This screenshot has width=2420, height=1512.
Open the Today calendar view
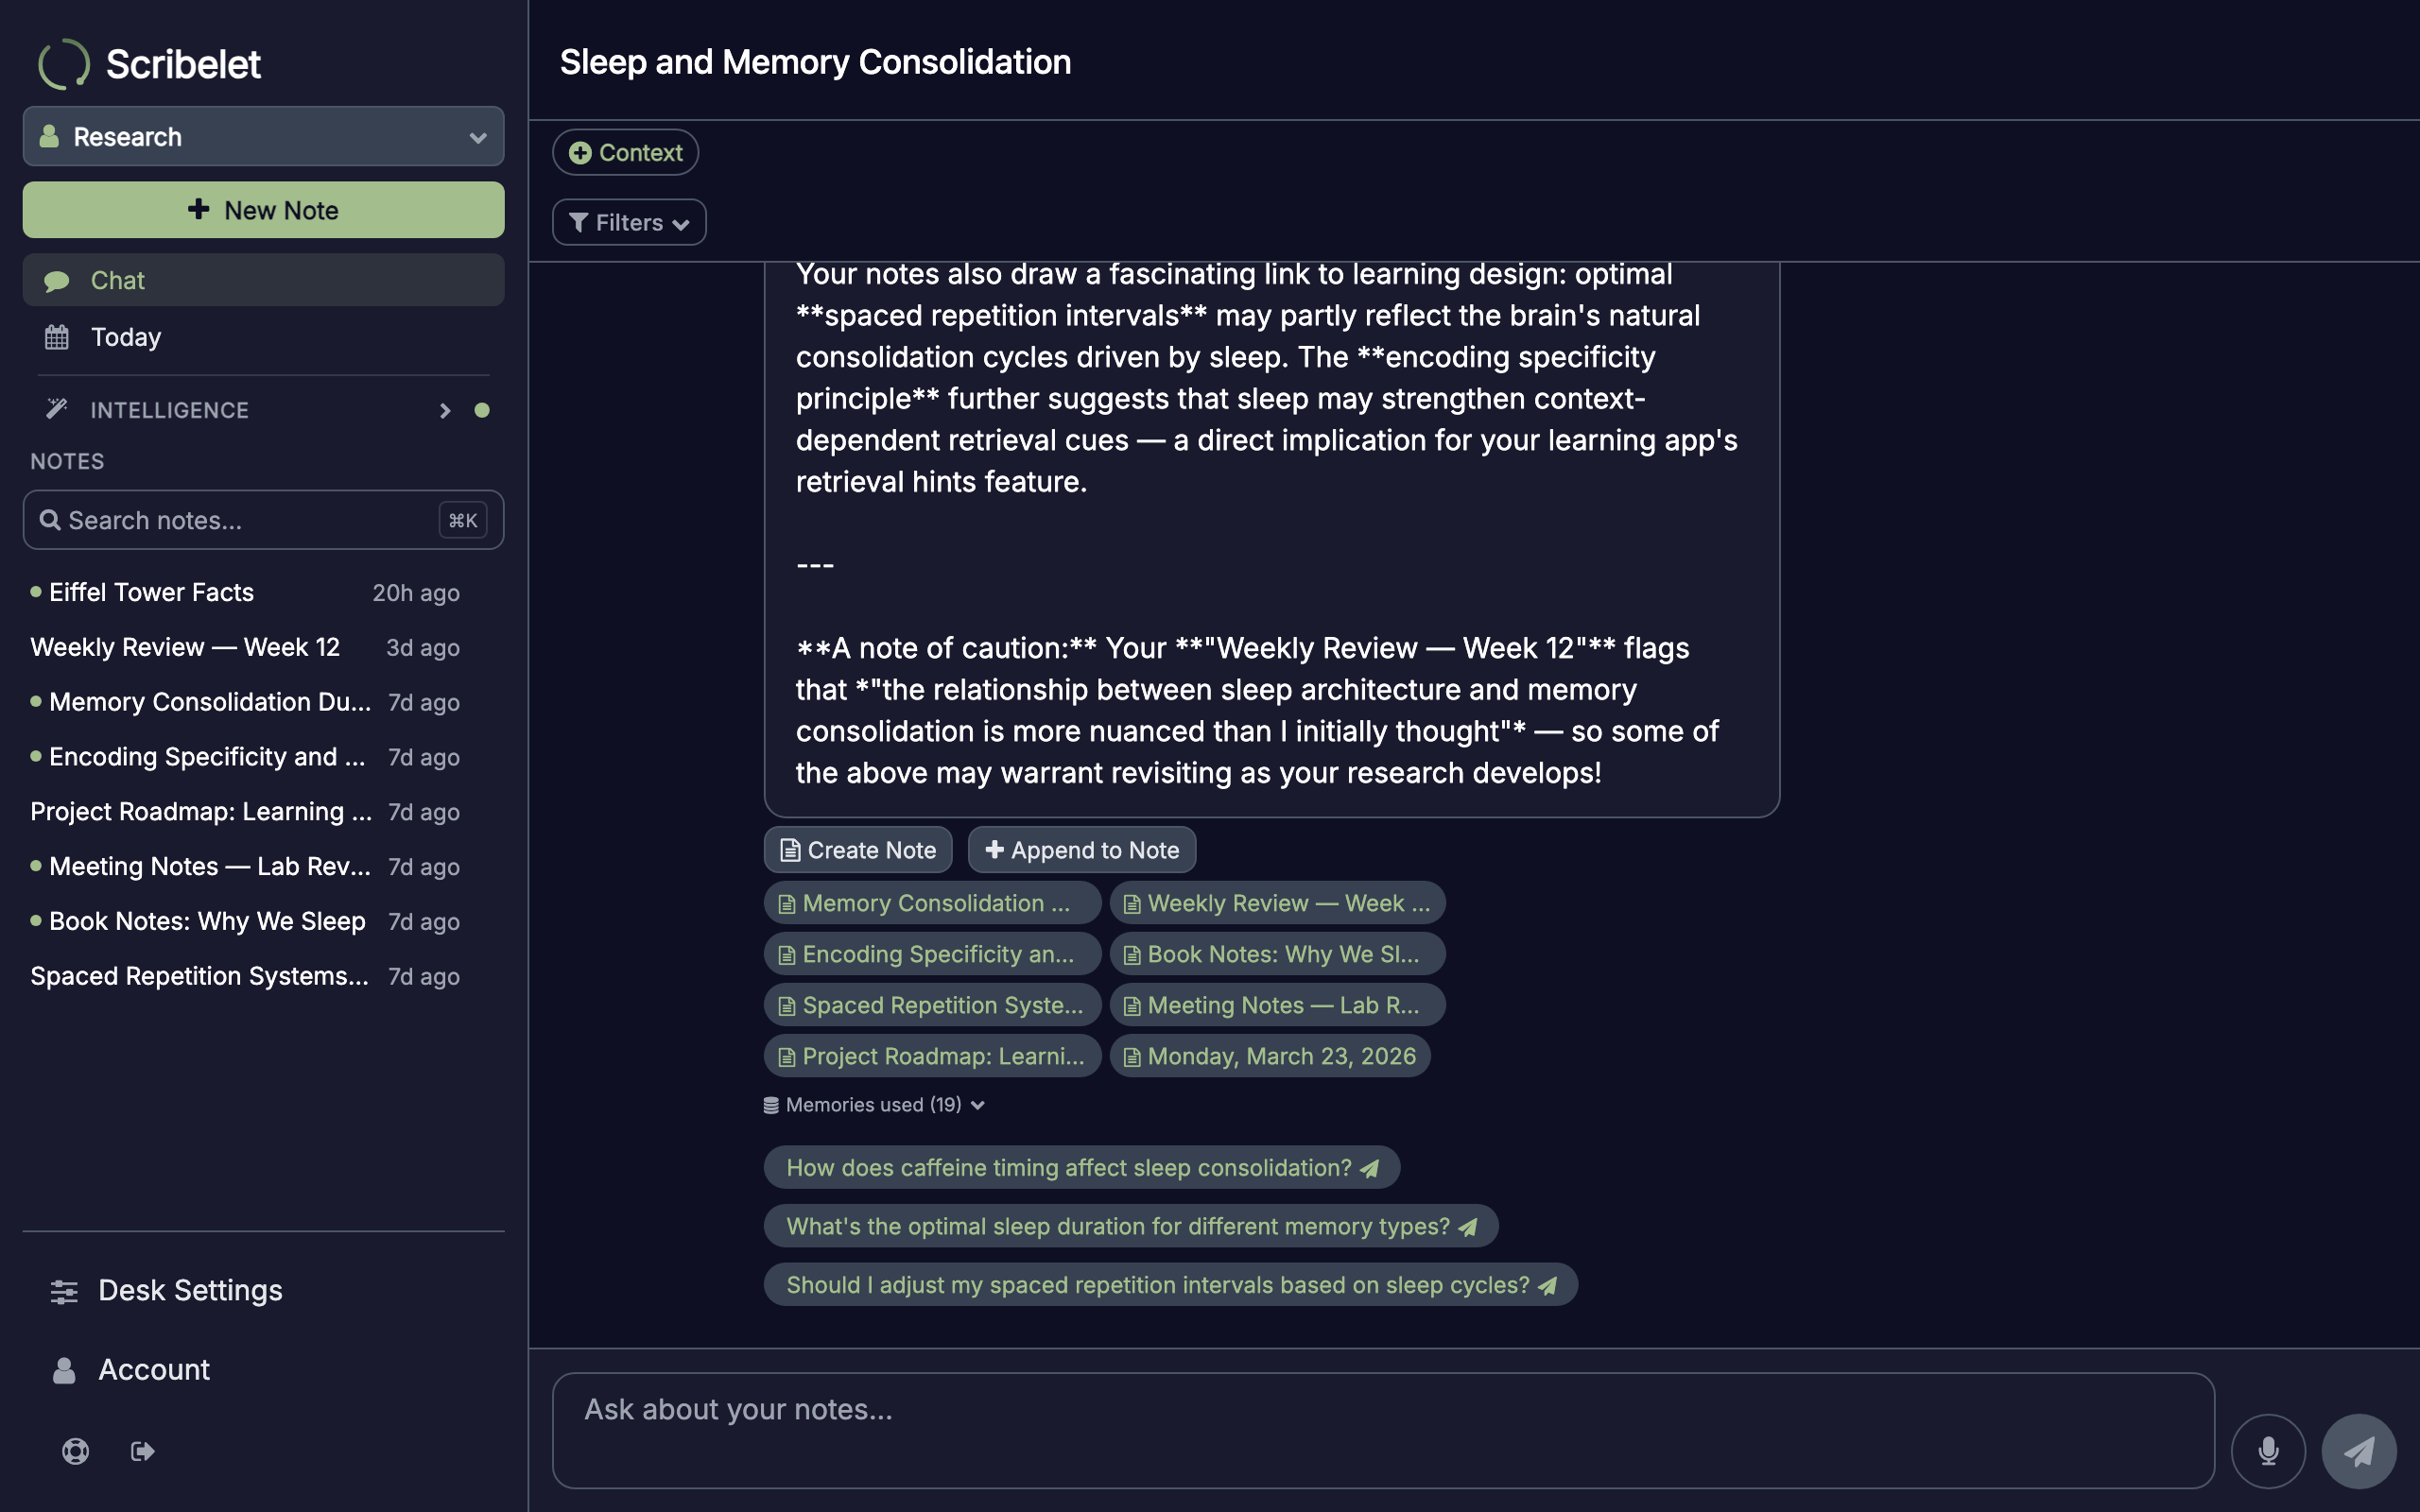[x=263, y=337]
